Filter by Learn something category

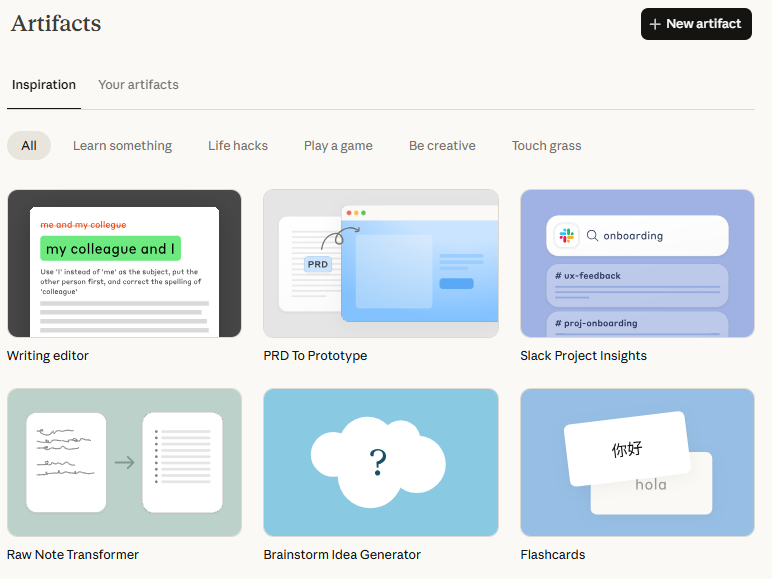coord(122,146)
